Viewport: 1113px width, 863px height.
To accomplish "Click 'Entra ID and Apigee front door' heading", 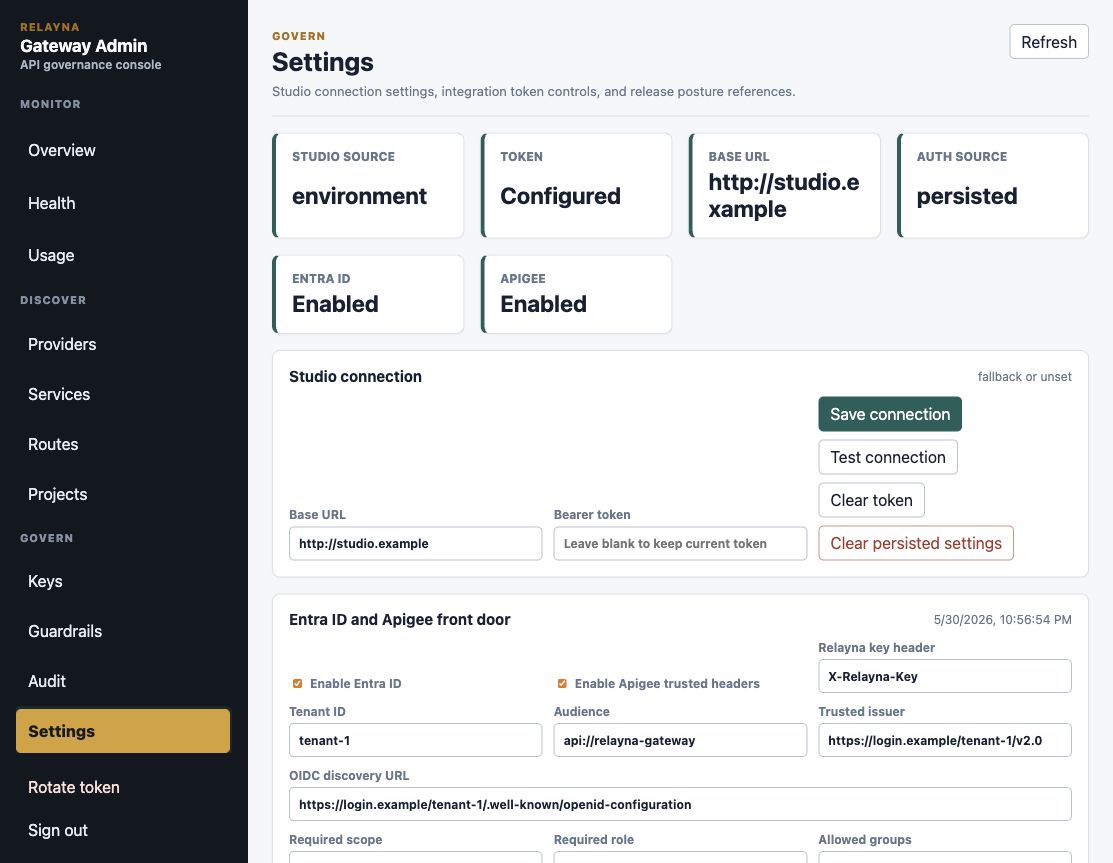I will pyautogui.click(x=400, y=620).
